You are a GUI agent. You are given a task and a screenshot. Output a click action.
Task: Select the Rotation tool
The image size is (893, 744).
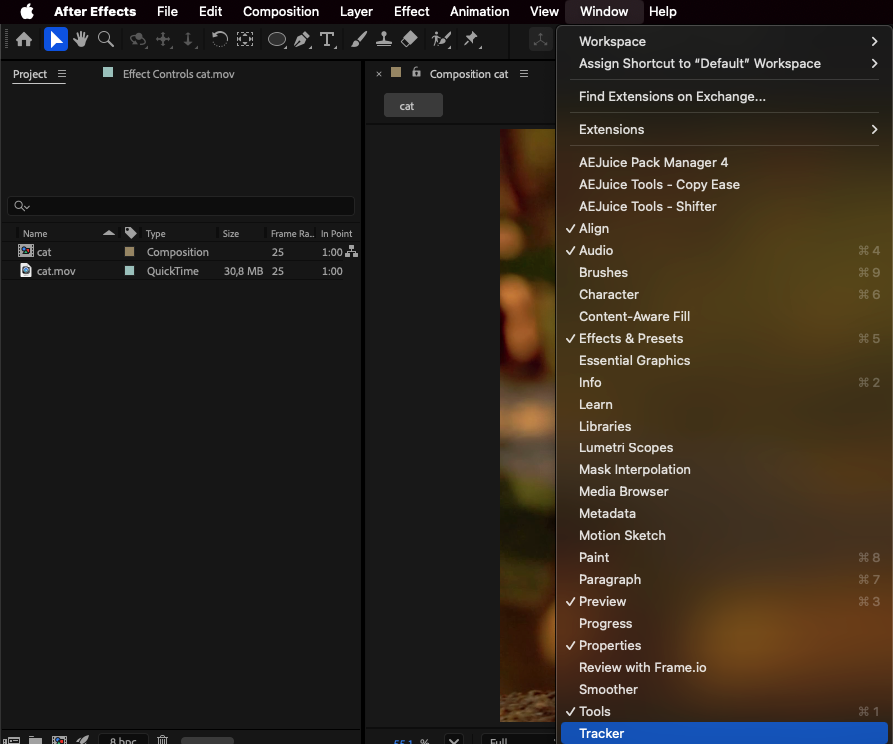click(x=219, y=39)
